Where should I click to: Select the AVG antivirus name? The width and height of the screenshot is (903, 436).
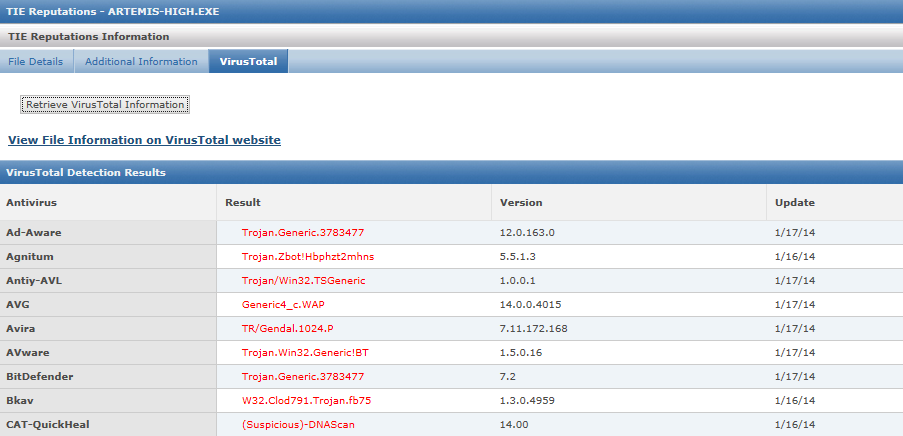(17, 304)
